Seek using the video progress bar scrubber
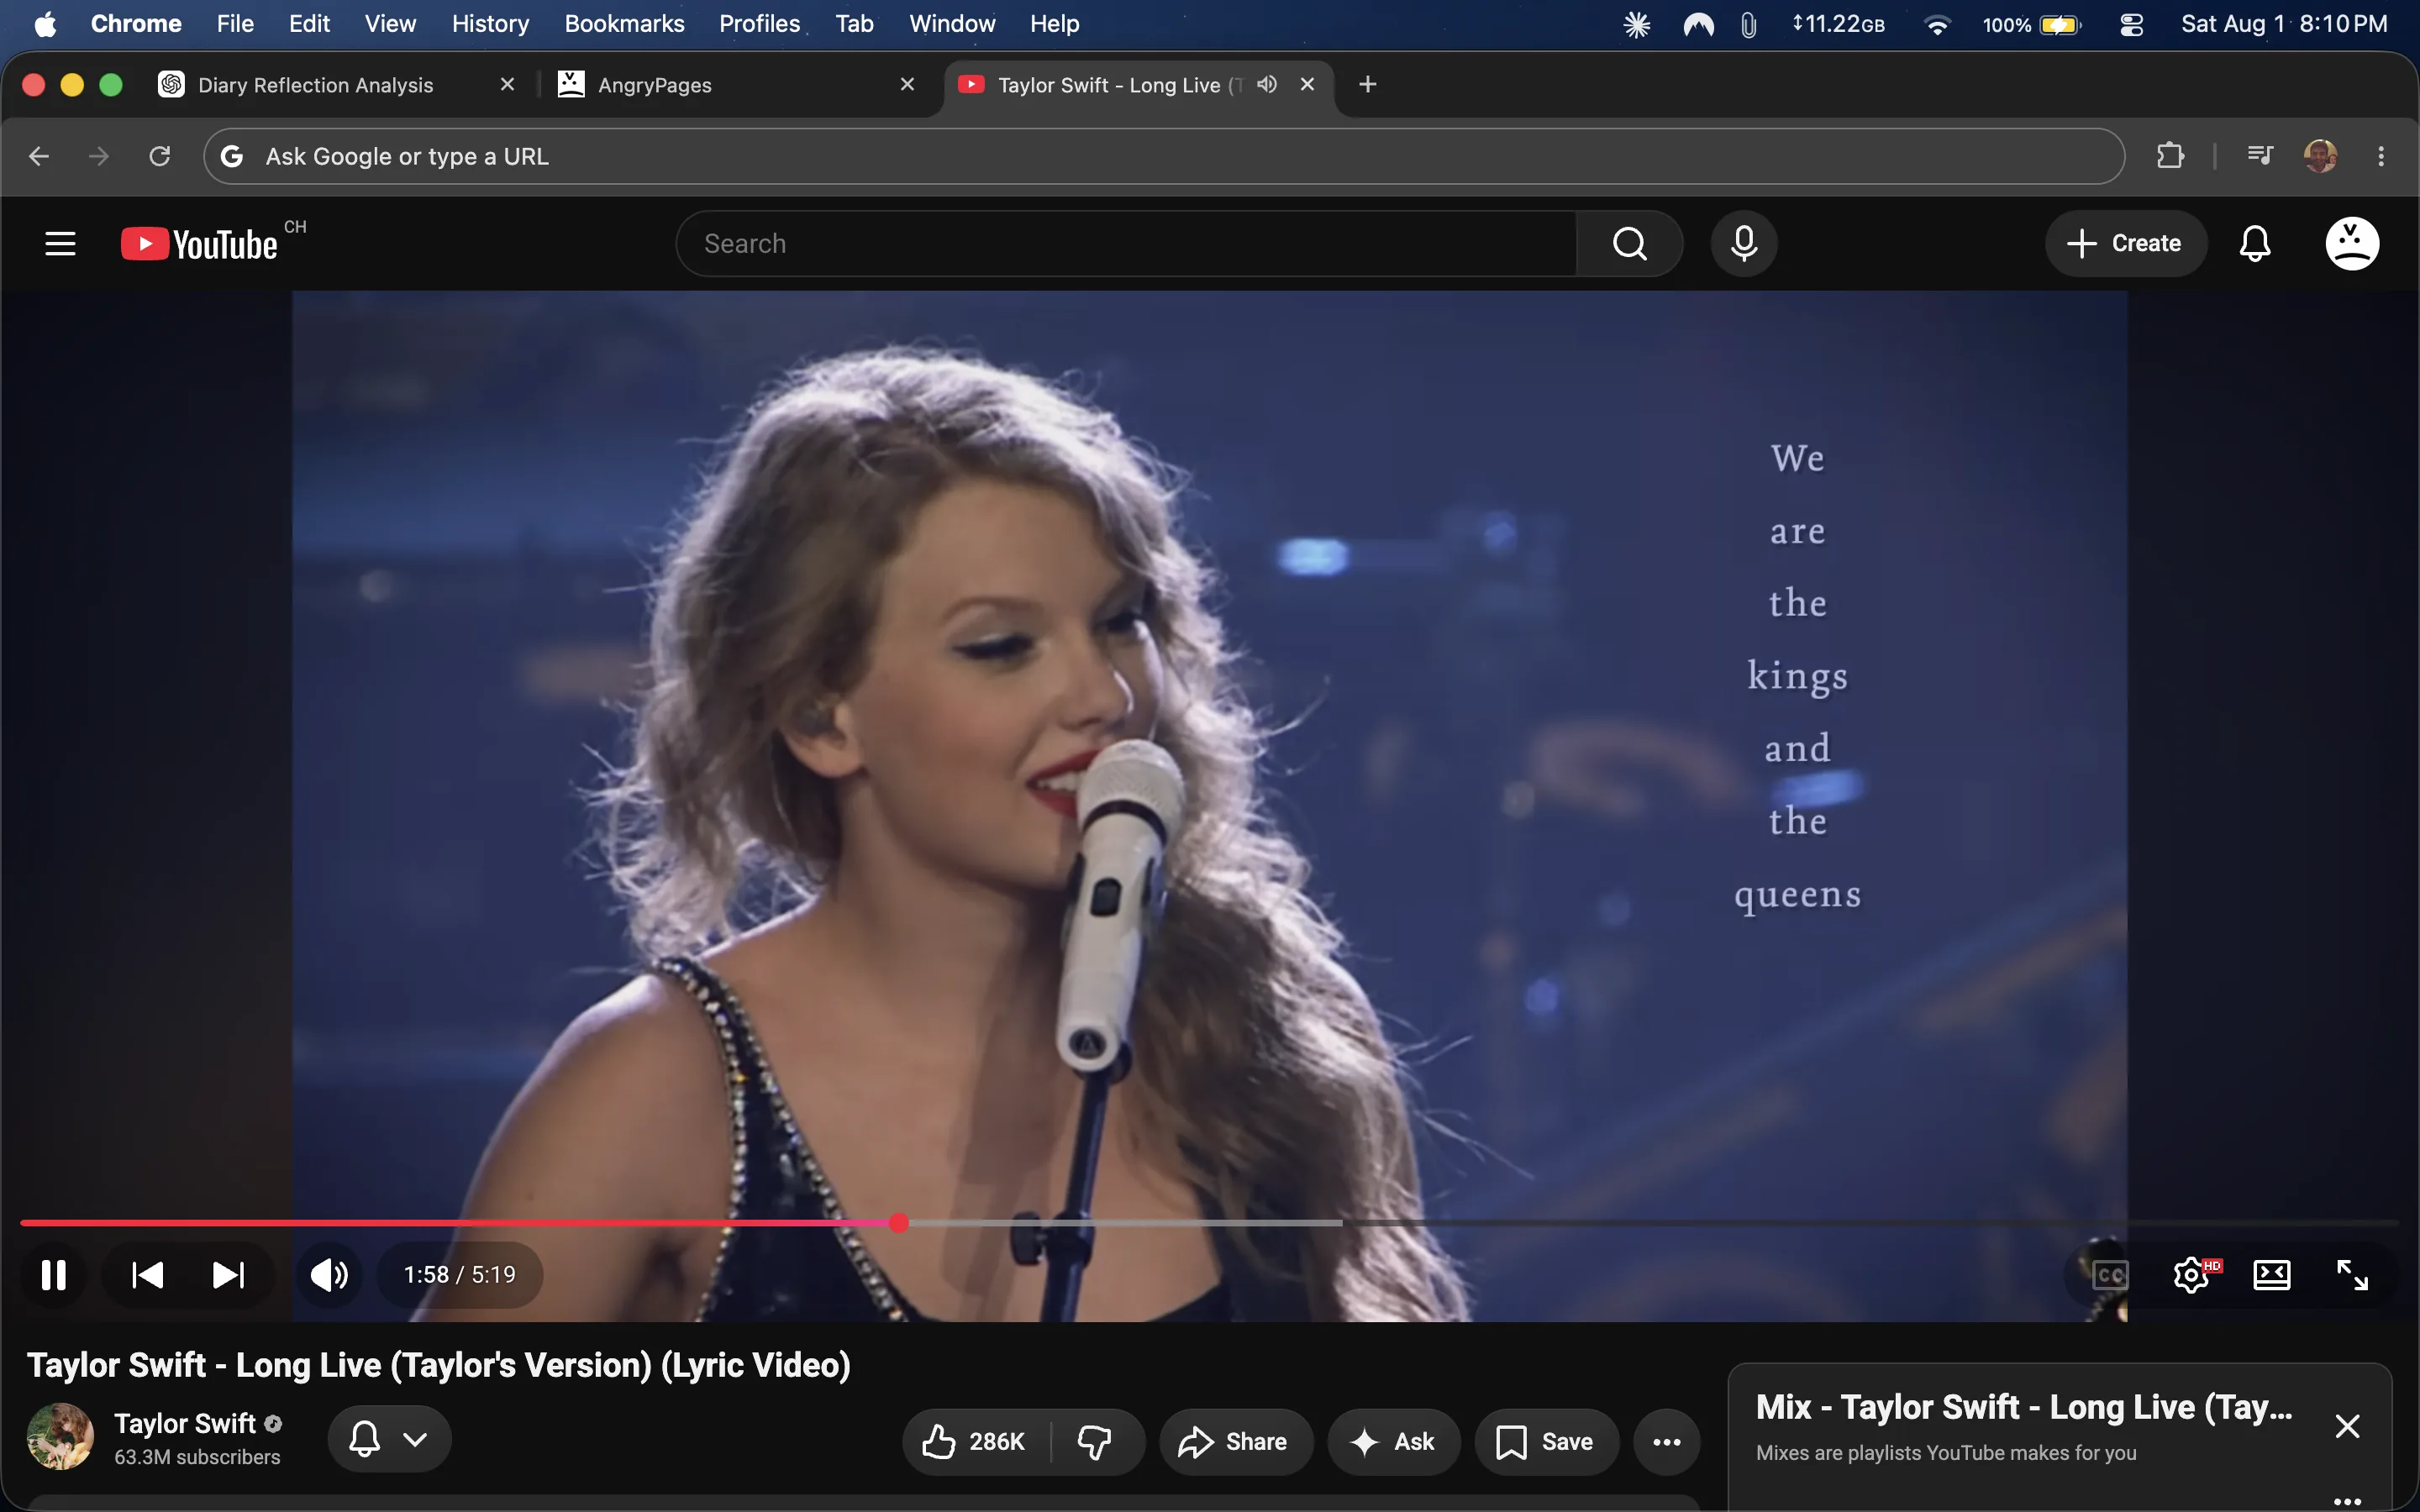Viewport: 2420px width, 1512px height. coord(899,1222)
